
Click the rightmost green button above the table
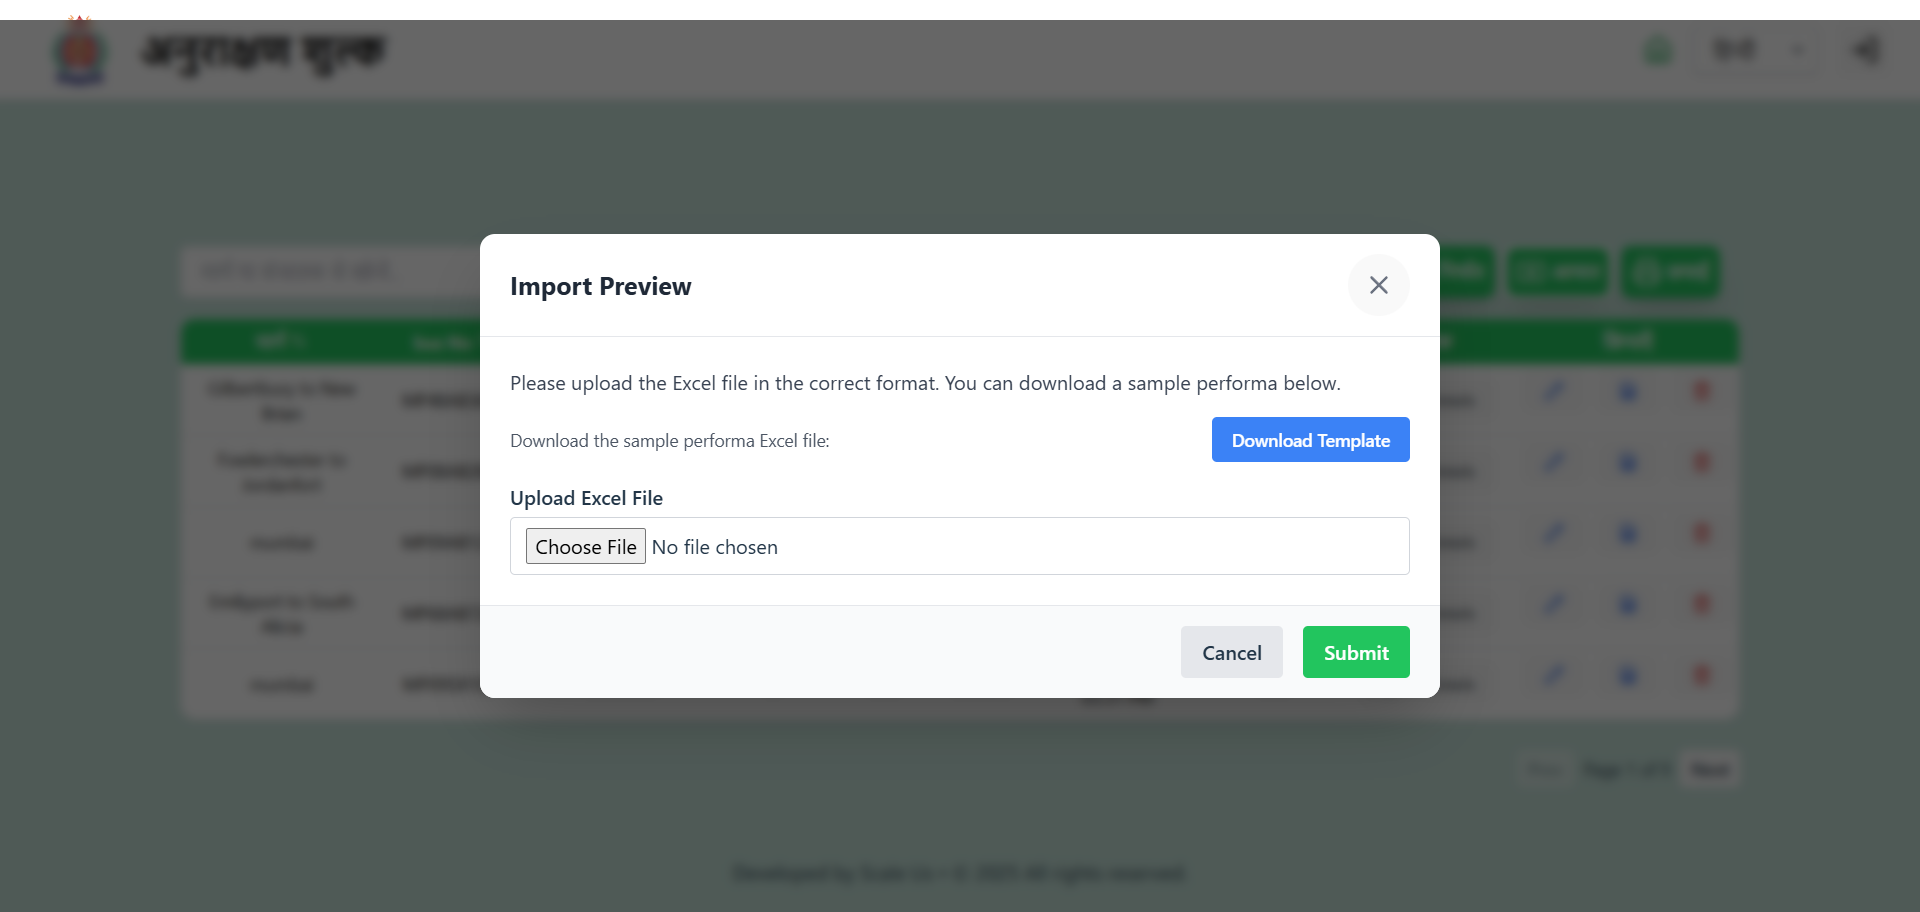click(x=1670, y=272)
